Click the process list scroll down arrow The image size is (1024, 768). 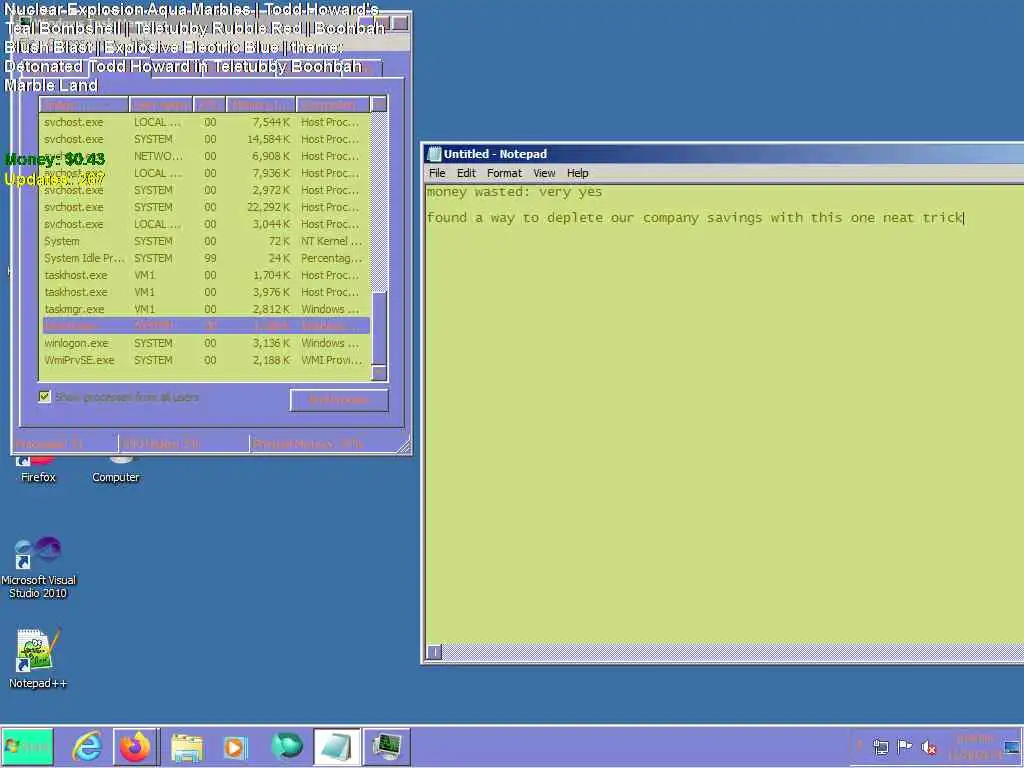379,373
